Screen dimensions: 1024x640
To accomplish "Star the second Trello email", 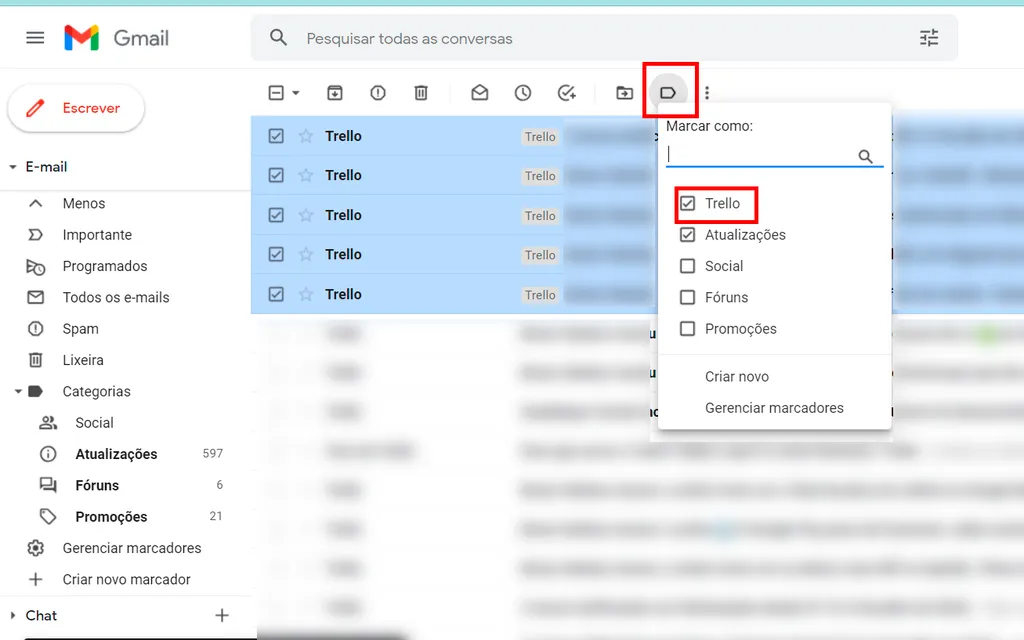I will point(306,175).
